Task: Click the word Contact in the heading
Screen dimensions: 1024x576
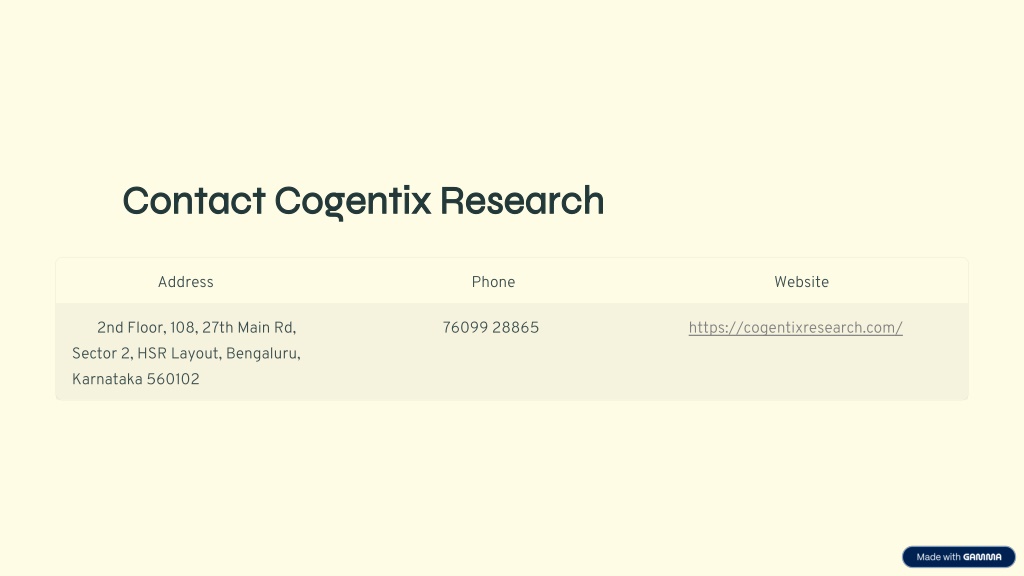Action: (x=194, y=200)
